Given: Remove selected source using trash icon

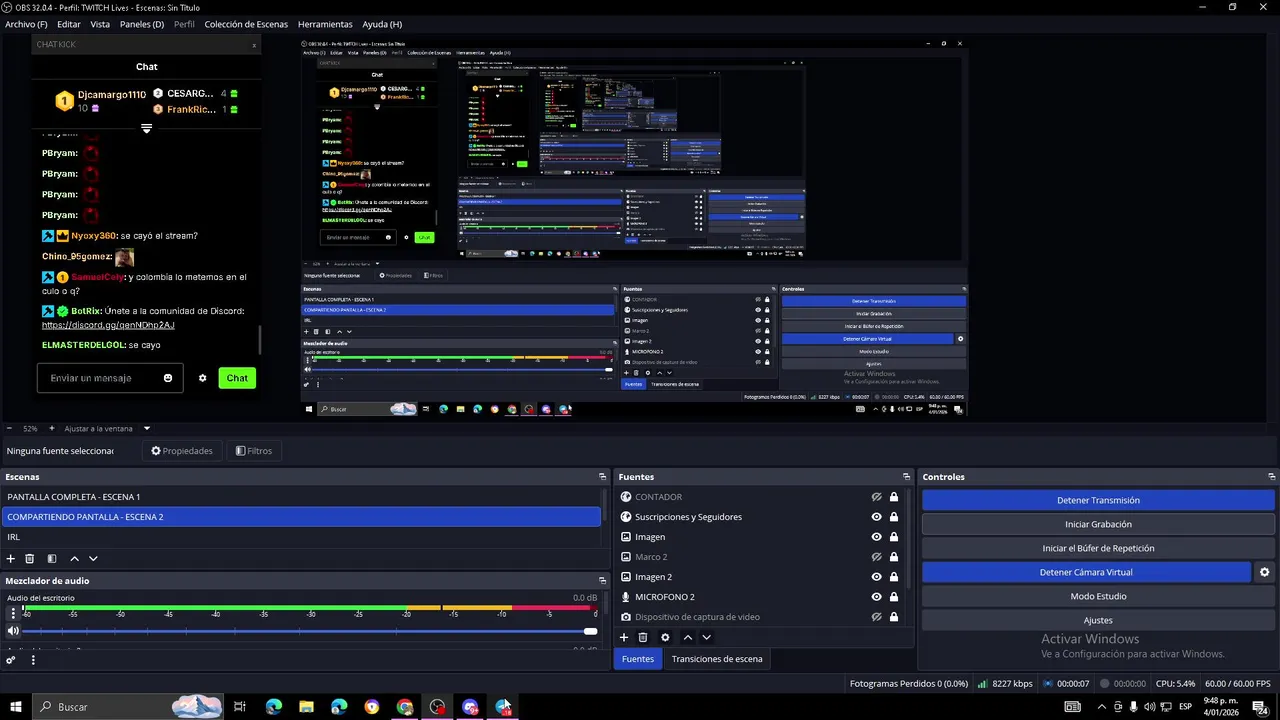Looking at the screenshot, I should (643, 637).
